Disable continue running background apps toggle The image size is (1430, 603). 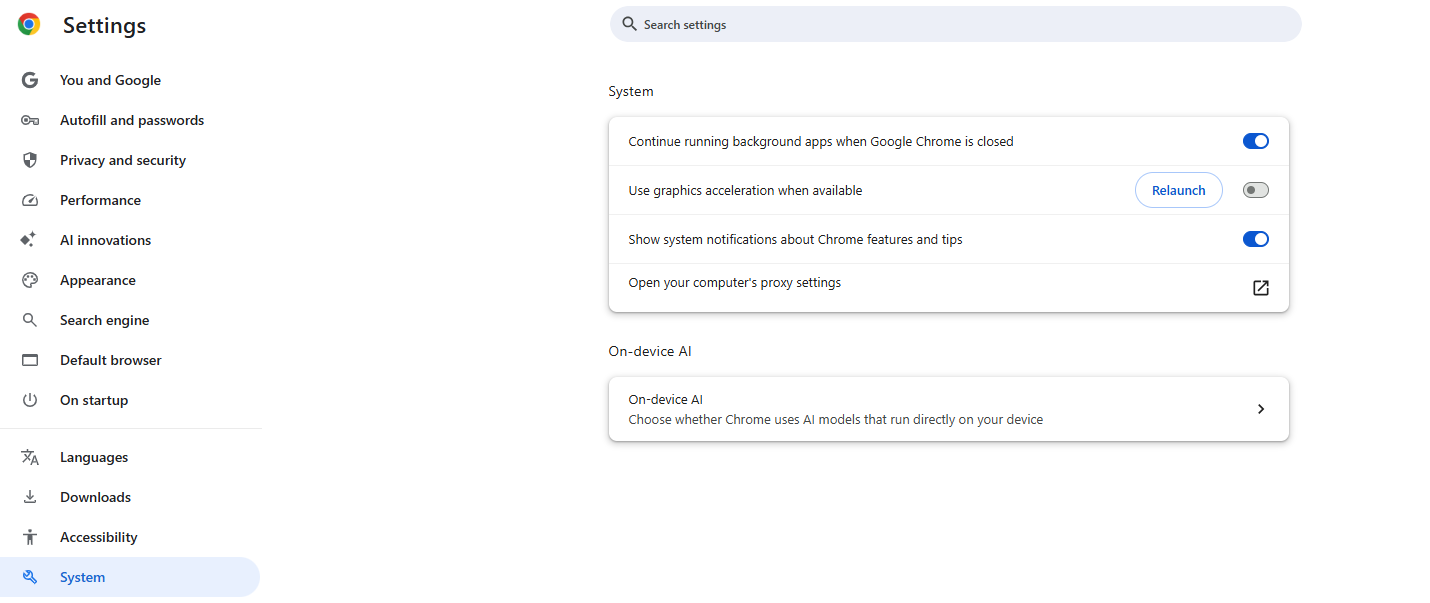(1256, 141)
